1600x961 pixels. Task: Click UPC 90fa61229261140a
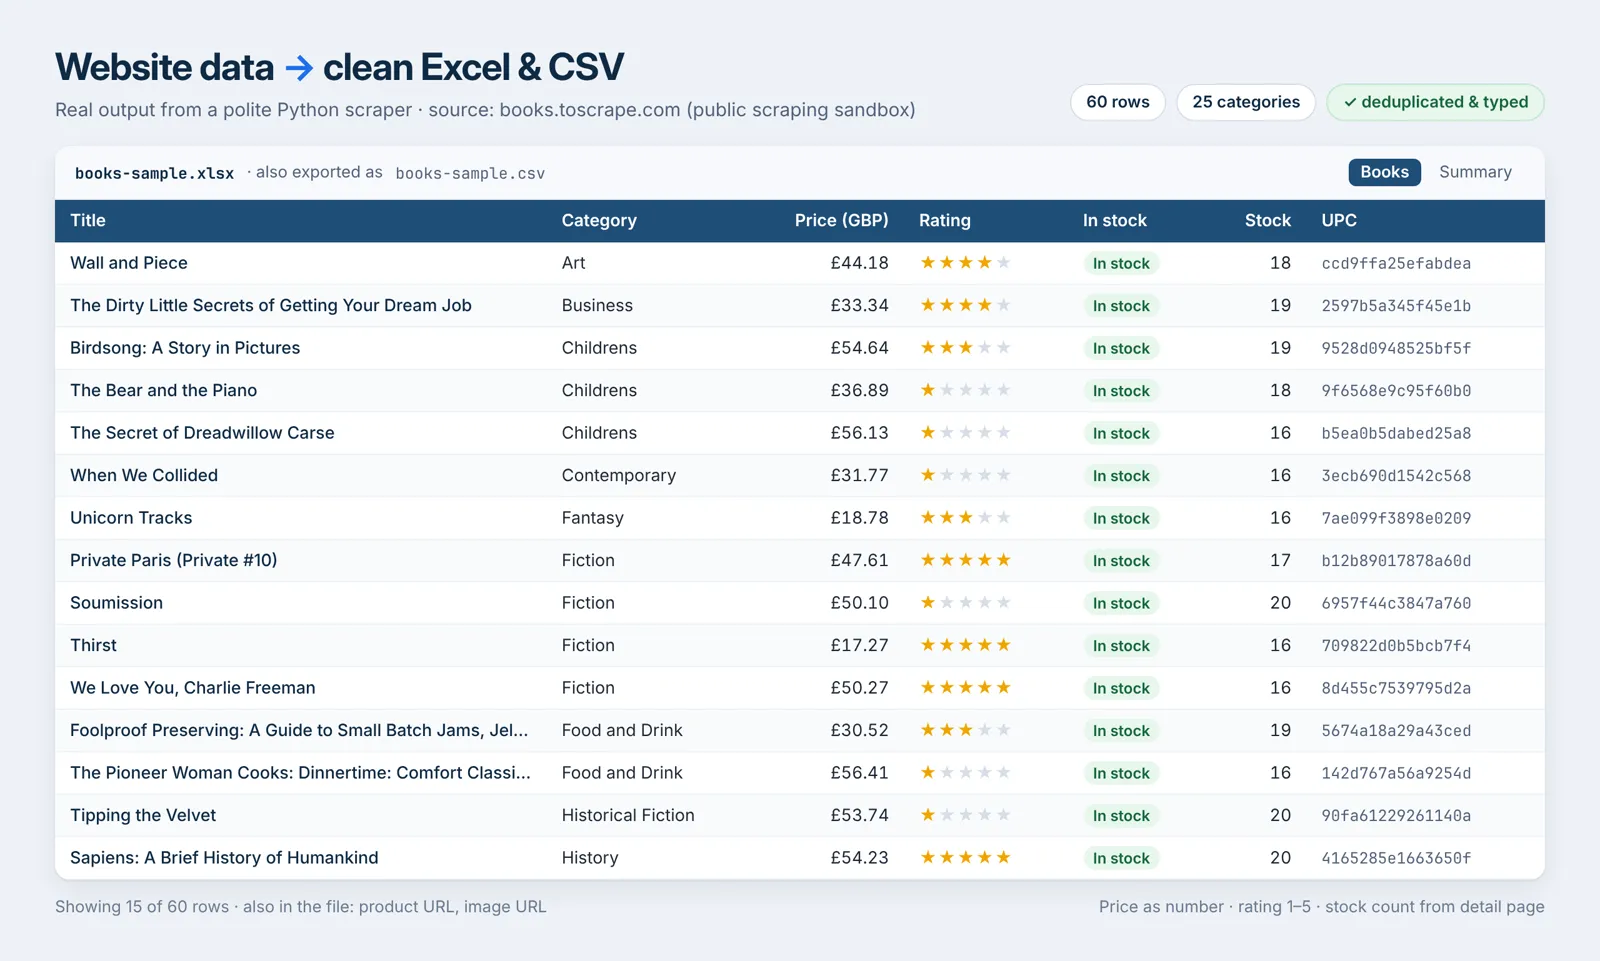click(x=1396, y=816)
